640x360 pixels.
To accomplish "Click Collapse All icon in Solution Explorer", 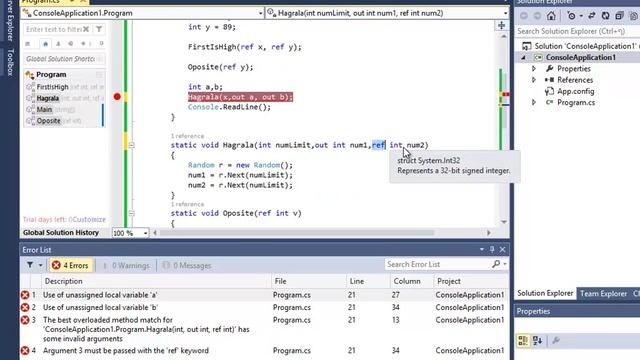I will pyautogui.click(x=619, y=16).
